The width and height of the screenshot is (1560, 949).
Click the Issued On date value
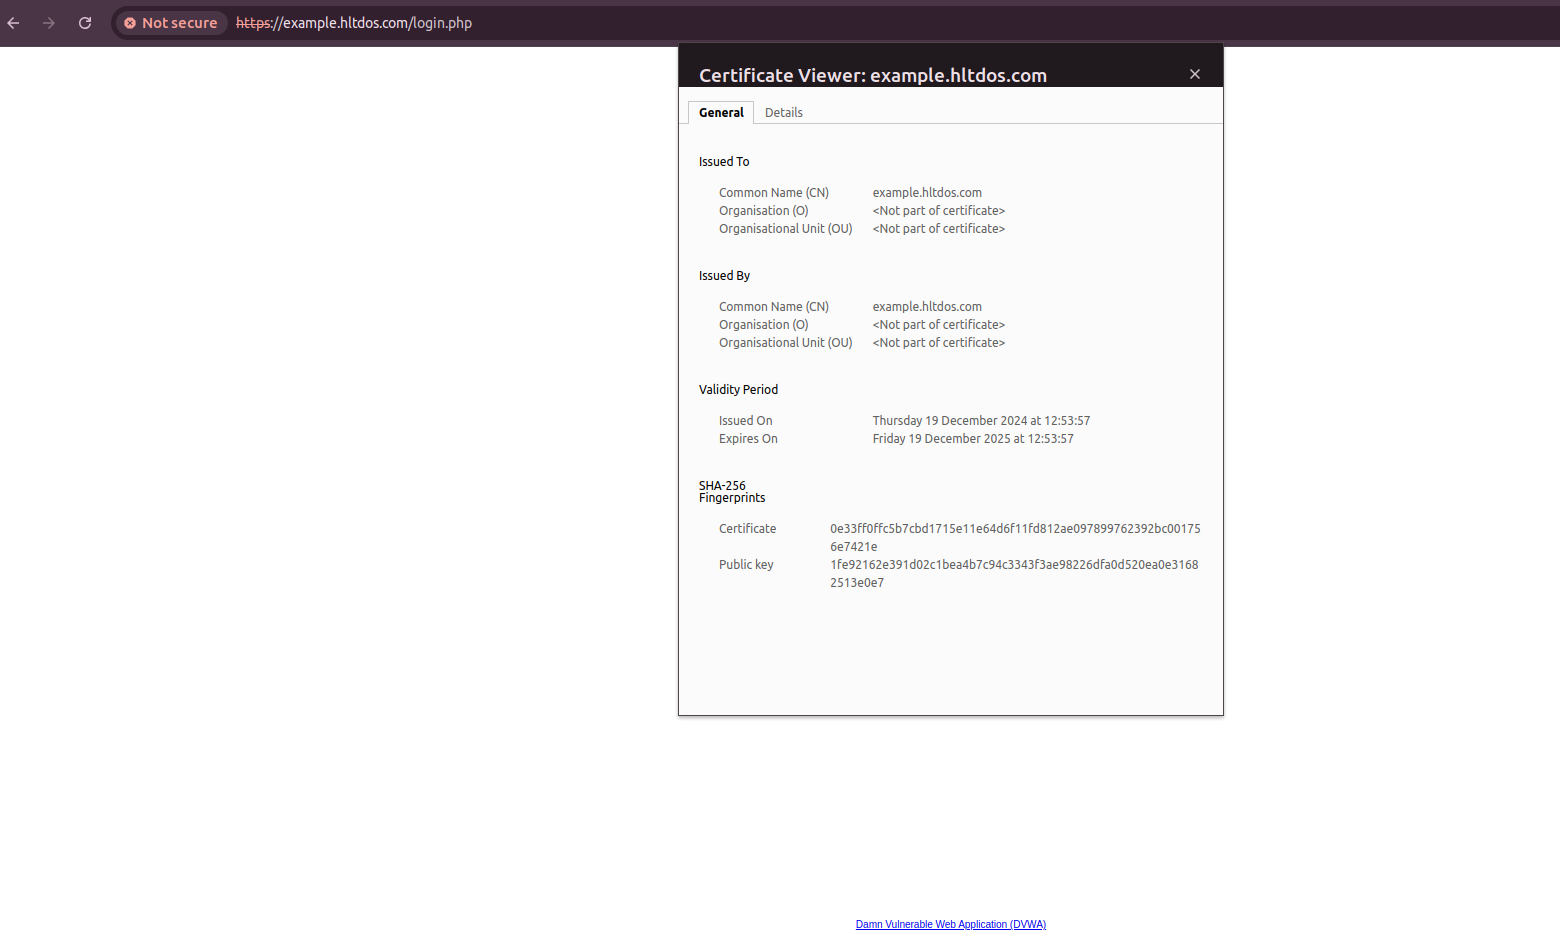coord(981,421)
